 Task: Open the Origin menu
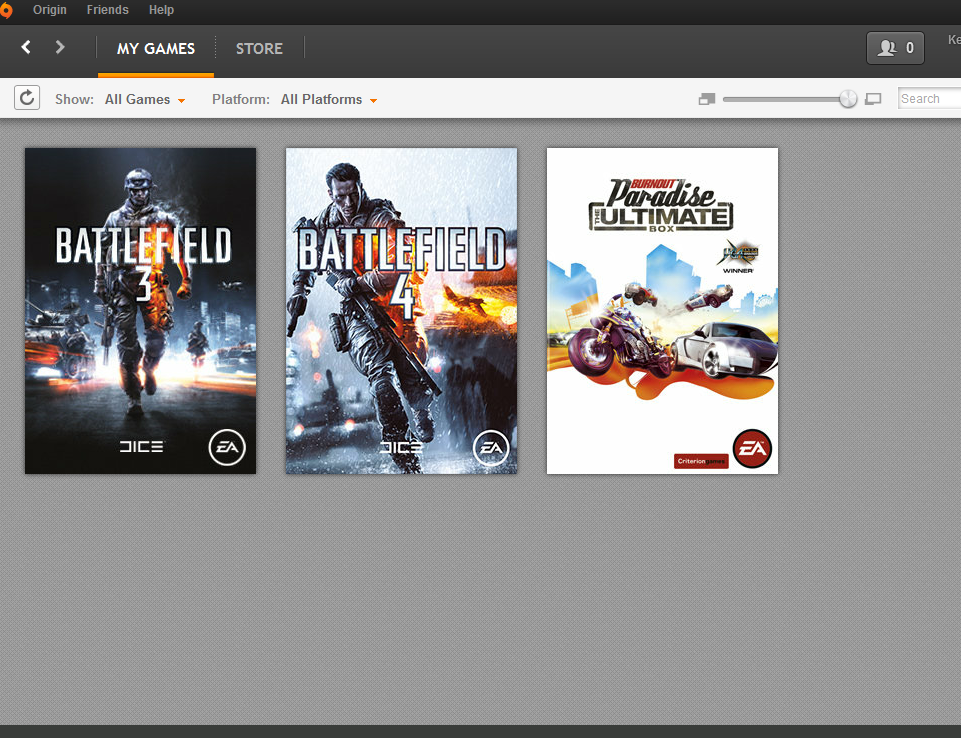50,10
